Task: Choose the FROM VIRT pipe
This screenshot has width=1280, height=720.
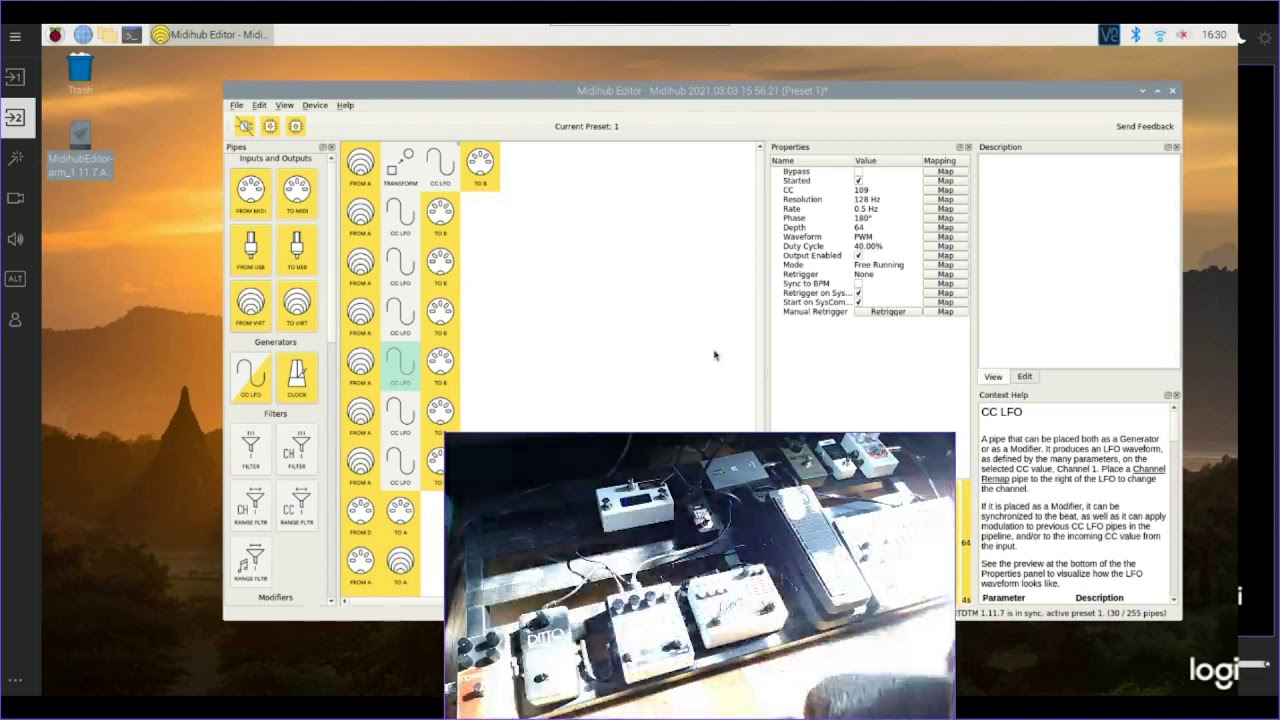Action: click(x=251, y=305)
